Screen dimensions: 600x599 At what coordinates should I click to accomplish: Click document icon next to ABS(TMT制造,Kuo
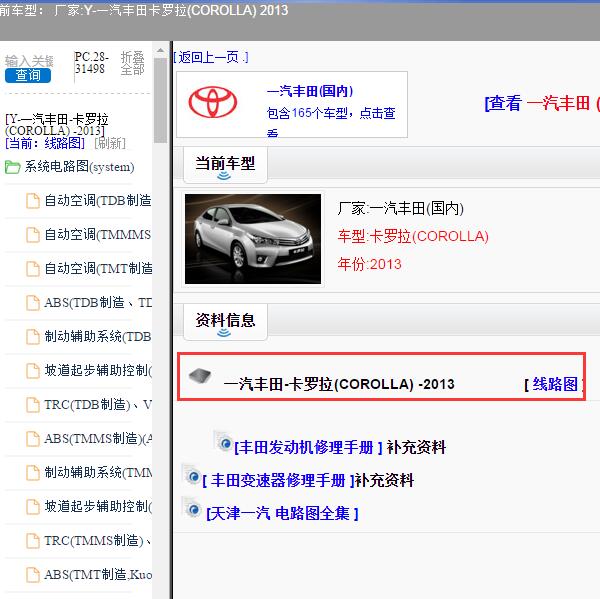click(33, 575)
